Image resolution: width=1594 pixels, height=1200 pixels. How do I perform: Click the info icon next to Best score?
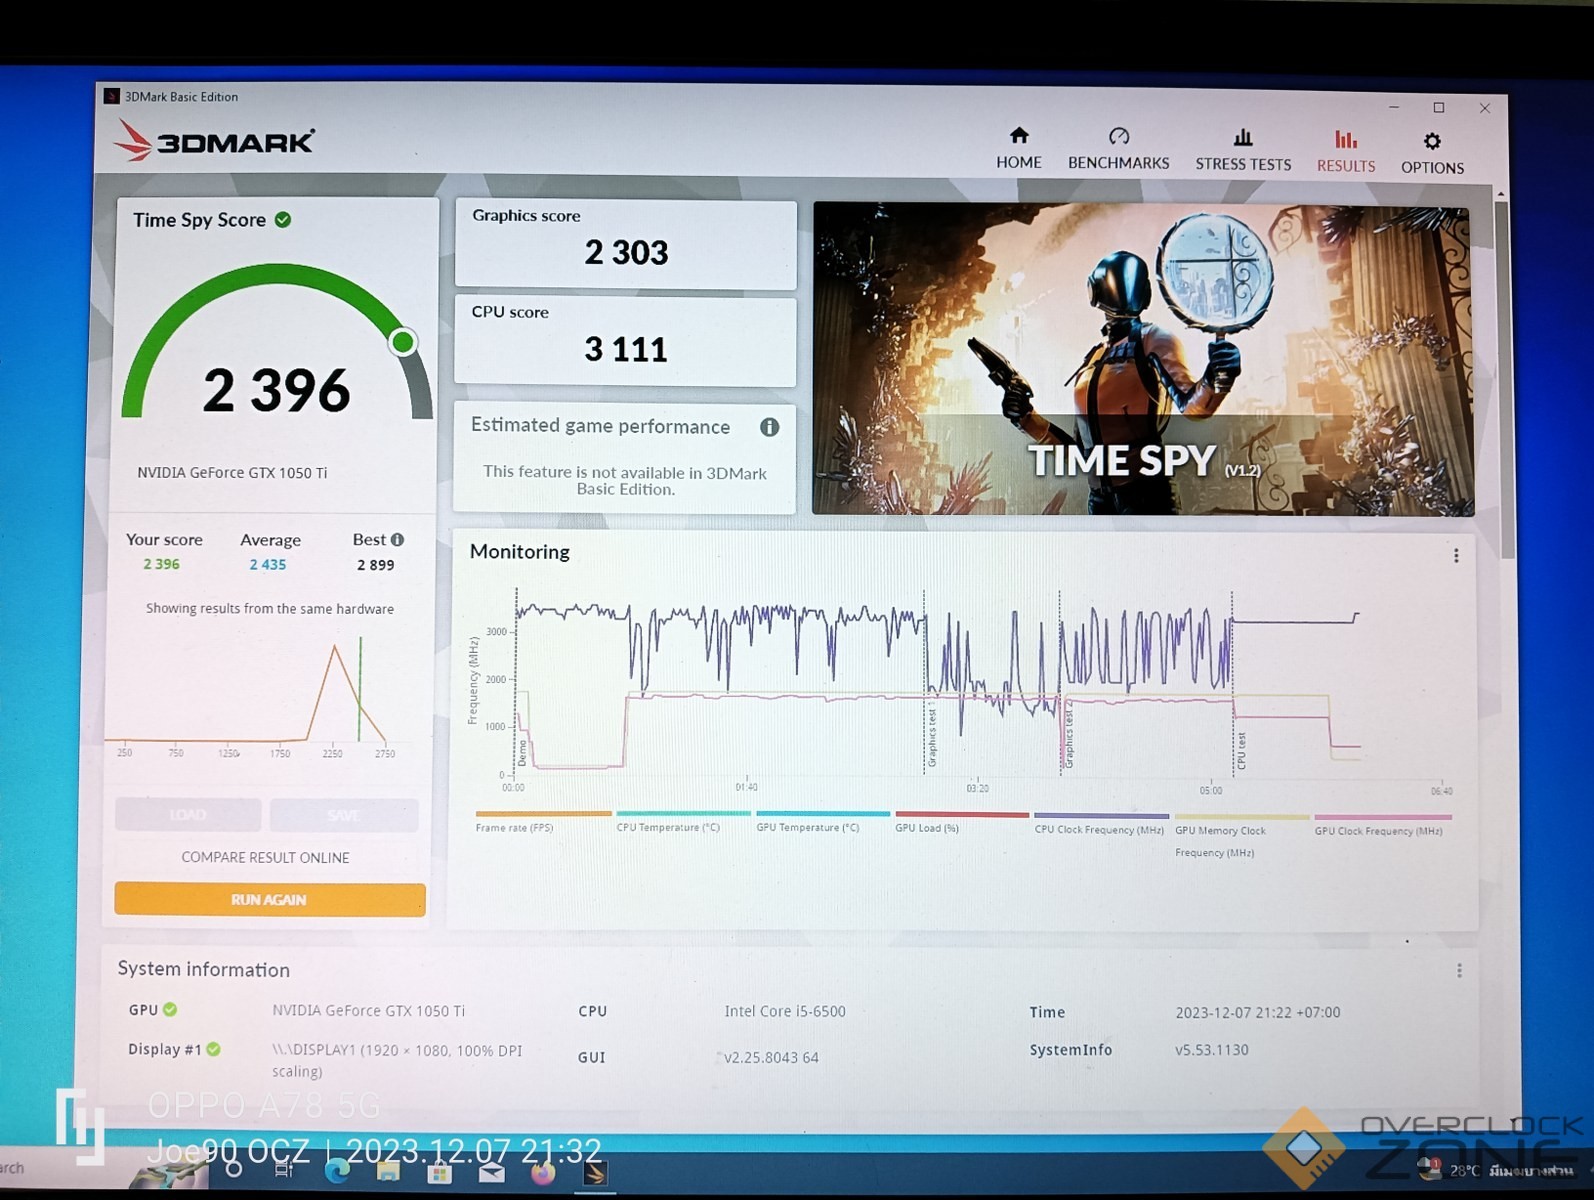(x=397, y=540)
